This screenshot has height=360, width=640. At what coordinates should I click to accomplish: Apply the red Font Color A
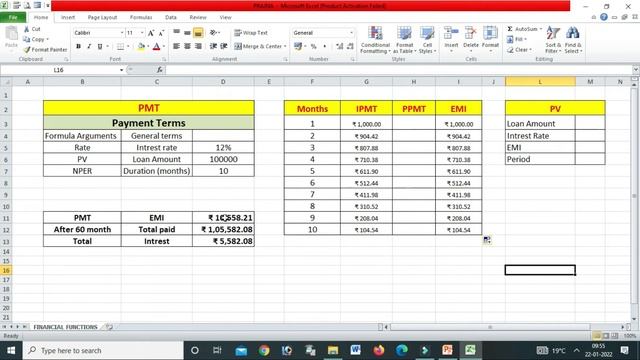156,47
